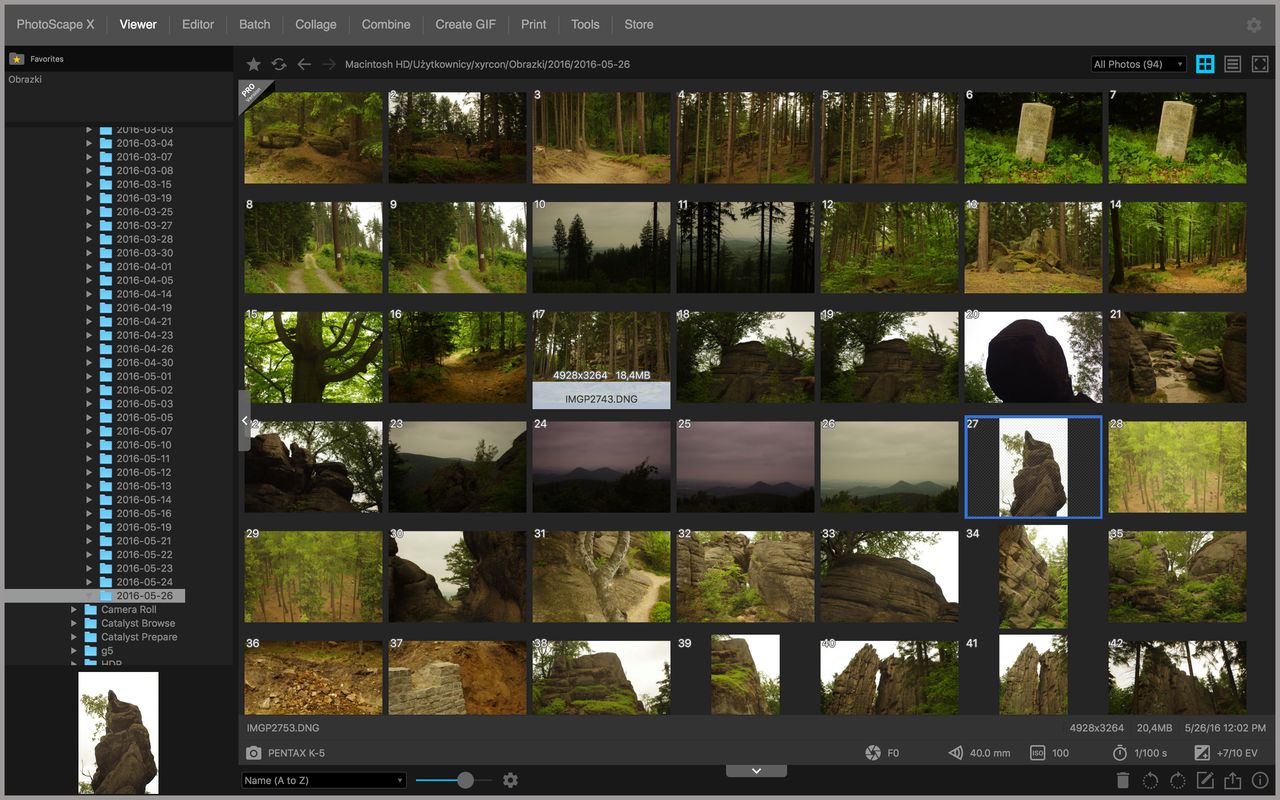Click the aperture icon beside F0
Viewport: 1280px width, 800px height.
(x=872, y=753)
